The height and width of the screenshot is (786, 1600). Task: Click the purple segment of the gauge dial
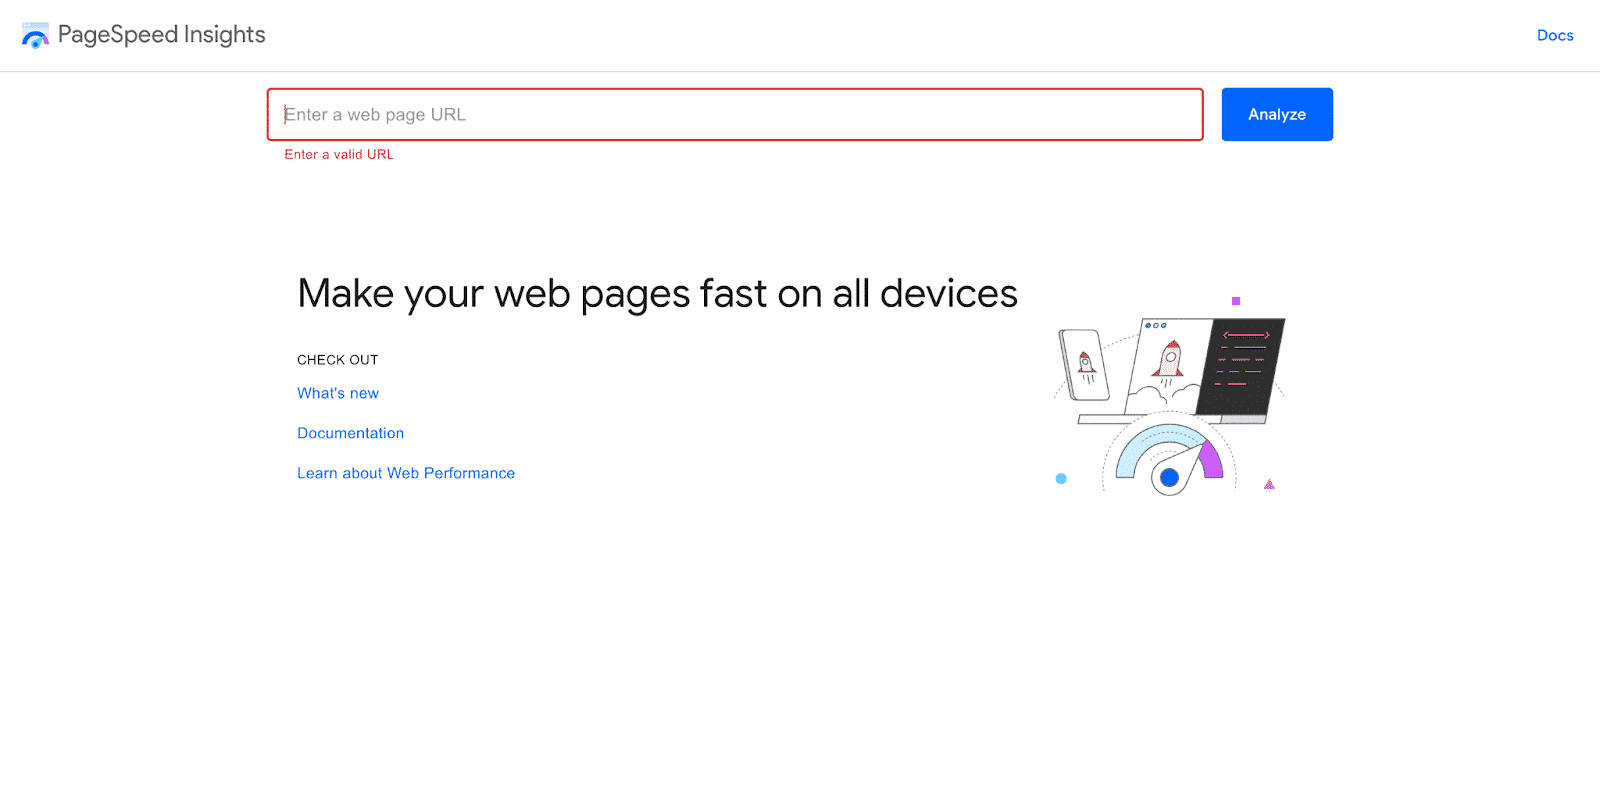[1210, 458]
